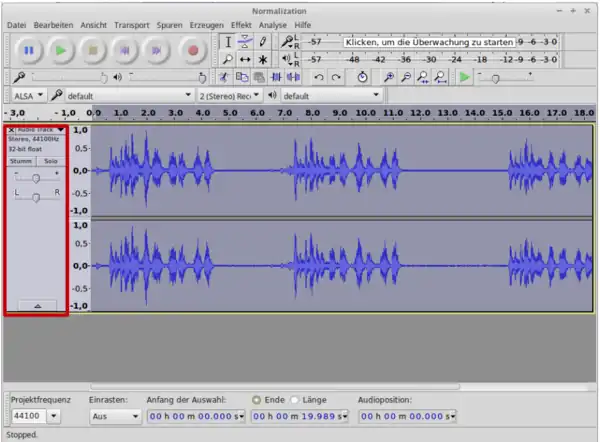Click the Pause button
The width and height of the screenshot is (600, 442).
click(x=29, y=49)
